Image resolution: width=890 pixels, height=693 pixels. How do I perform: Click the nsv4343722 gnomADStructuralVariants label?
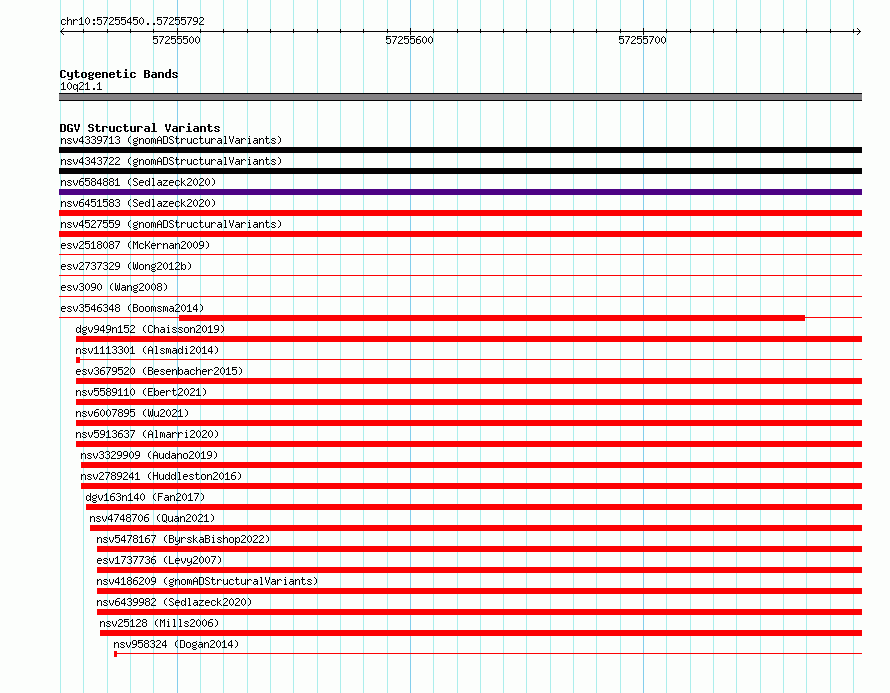171,161
